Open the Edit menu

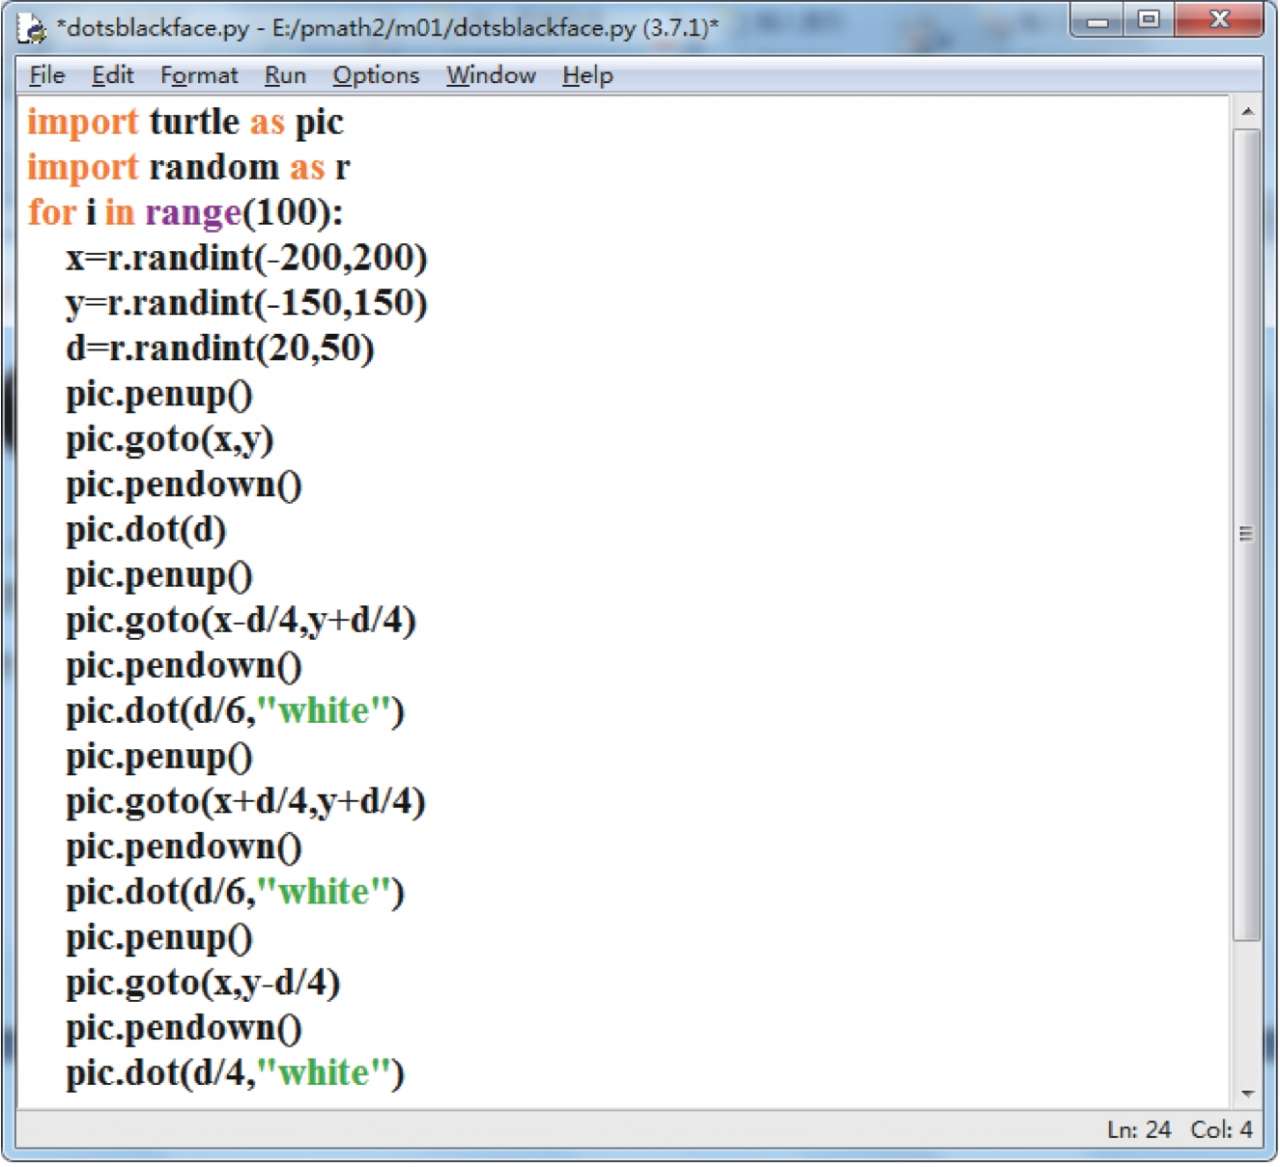[112, 75]
